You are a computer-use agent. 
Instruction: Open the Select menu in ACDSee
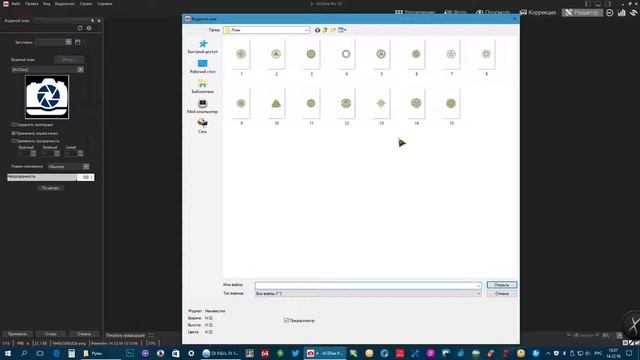click(64, 4)
